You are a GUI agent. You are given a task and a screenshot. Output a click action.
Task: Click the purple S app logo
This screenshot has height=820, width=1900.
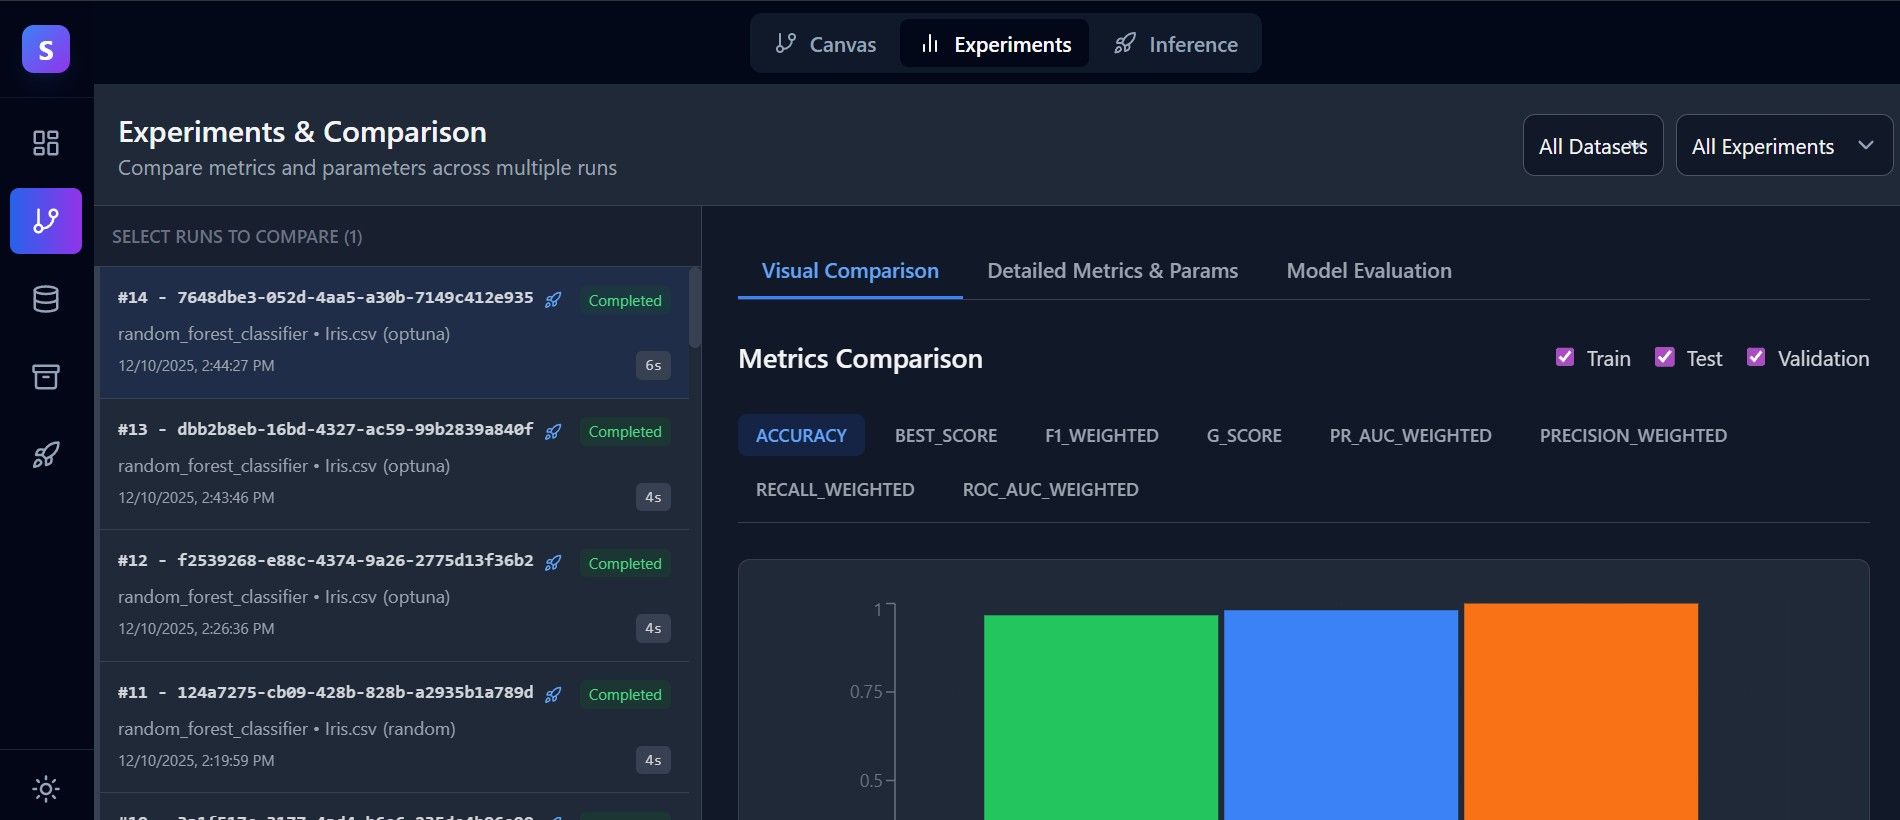click(x=46, y=49)
